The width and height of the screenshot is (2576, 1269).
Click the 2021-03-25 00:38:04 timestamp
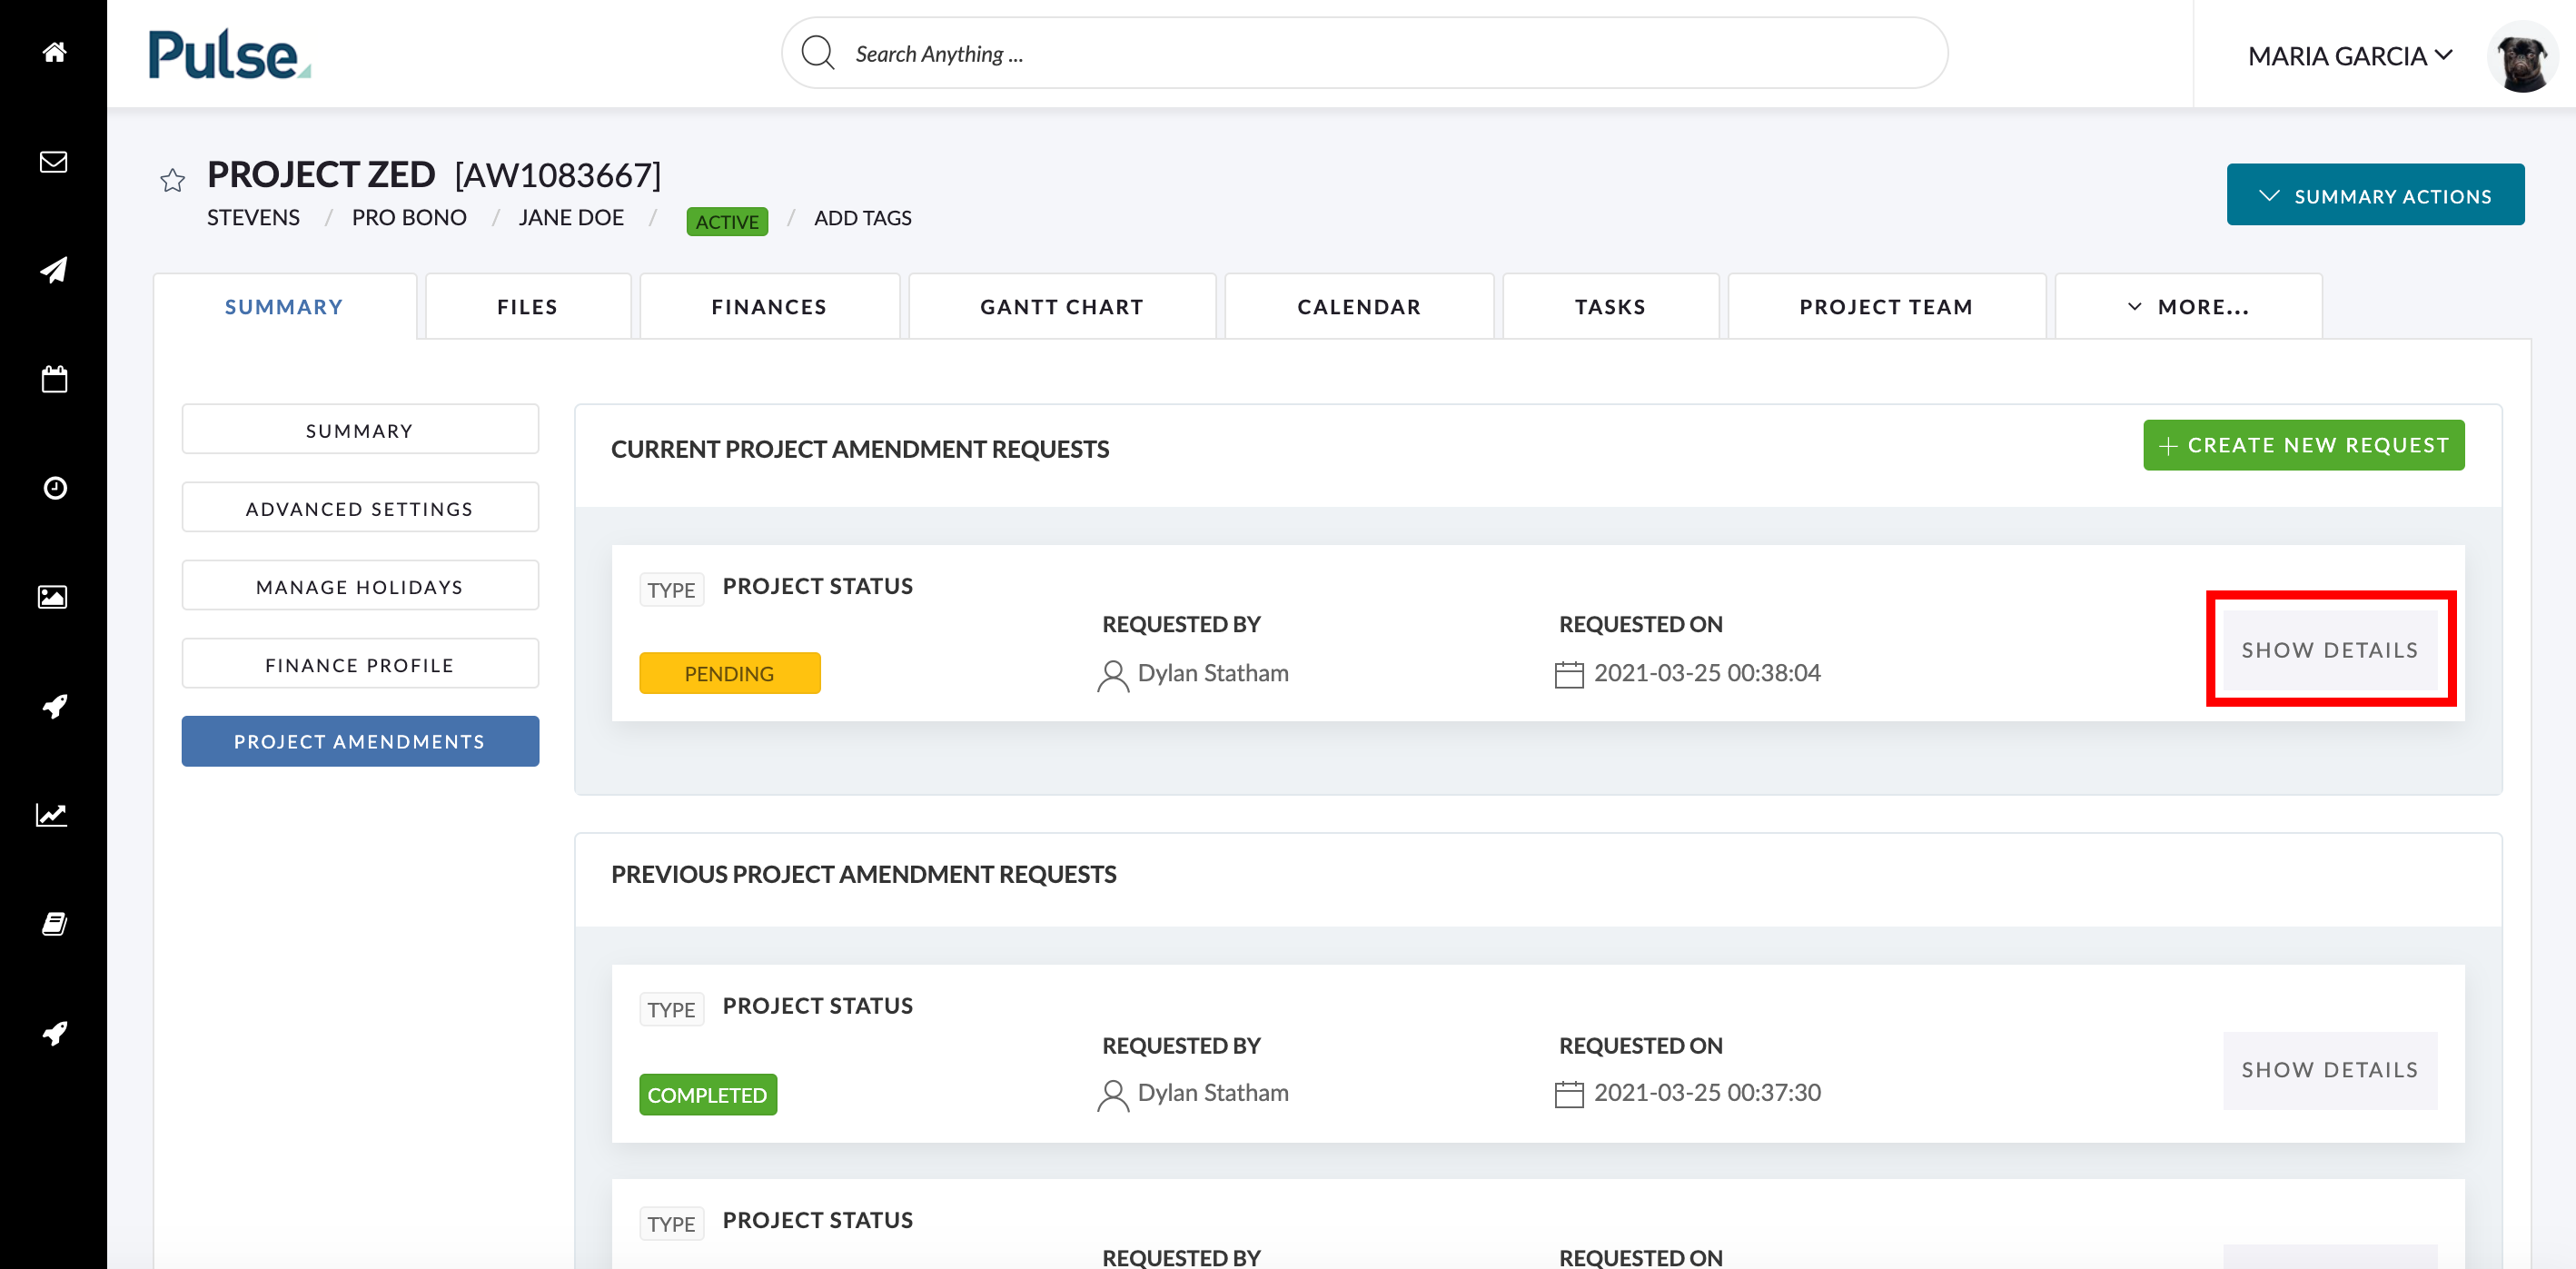(x=1707, y=673)
